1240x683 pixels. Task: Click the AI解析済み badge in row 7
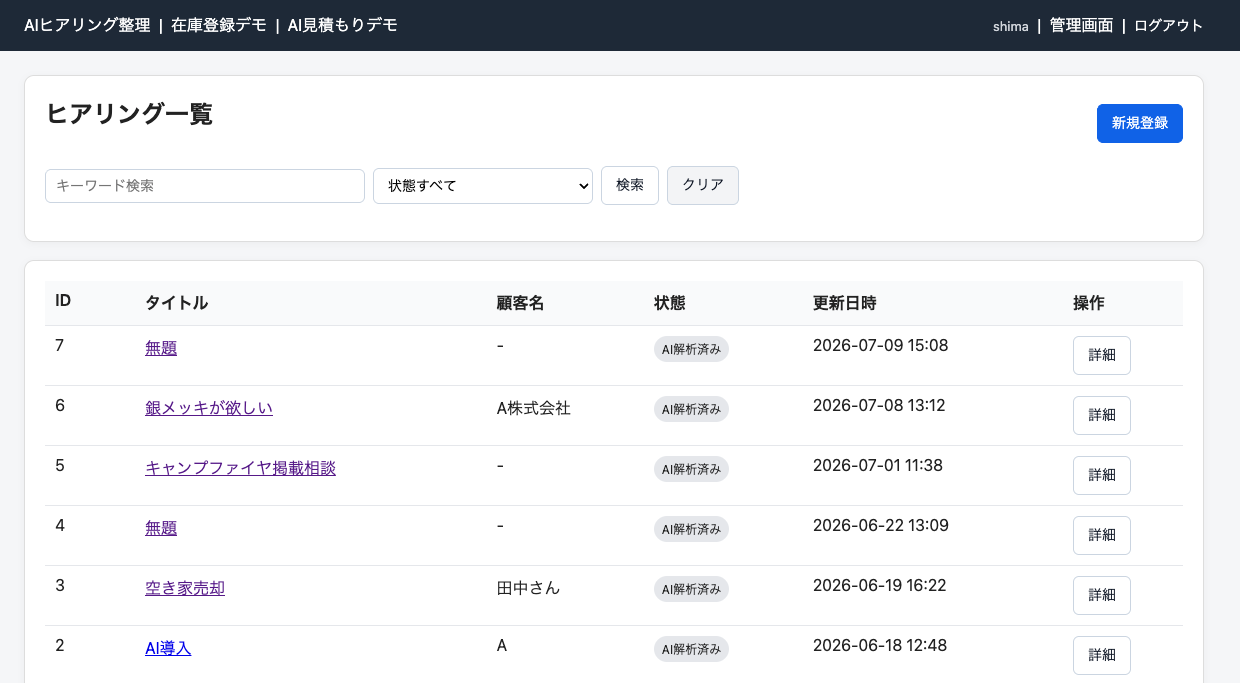pos(691,349)
